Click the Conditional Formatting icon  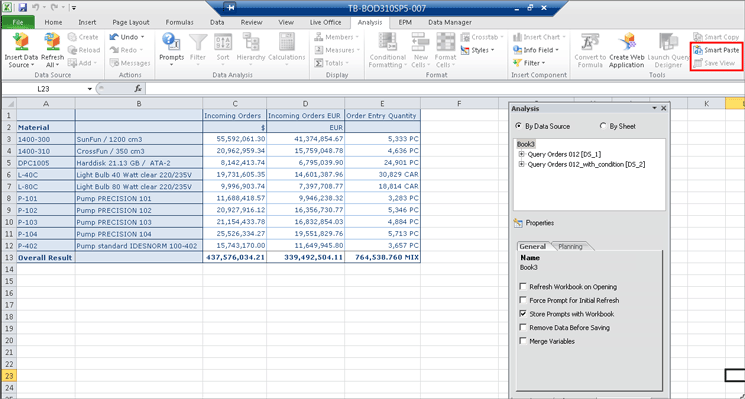[388, 42]
